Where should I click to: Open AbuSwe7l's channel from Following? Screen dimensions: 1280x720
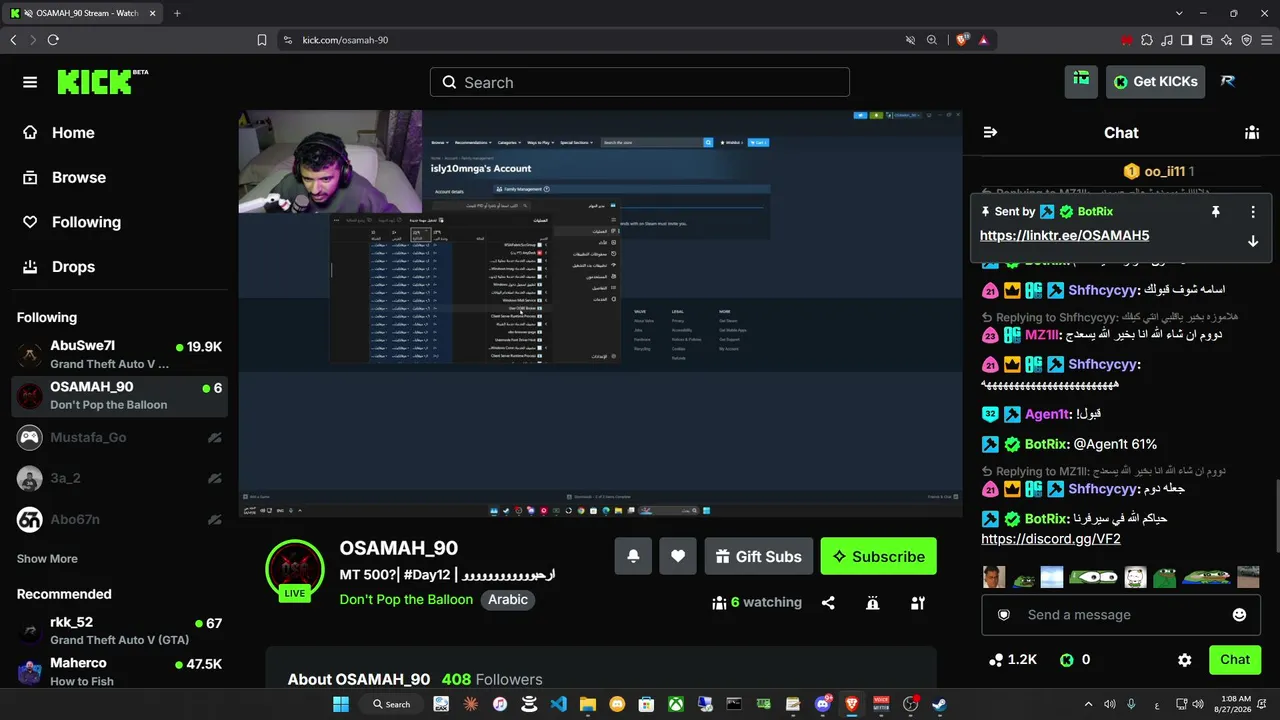[119, 355]
